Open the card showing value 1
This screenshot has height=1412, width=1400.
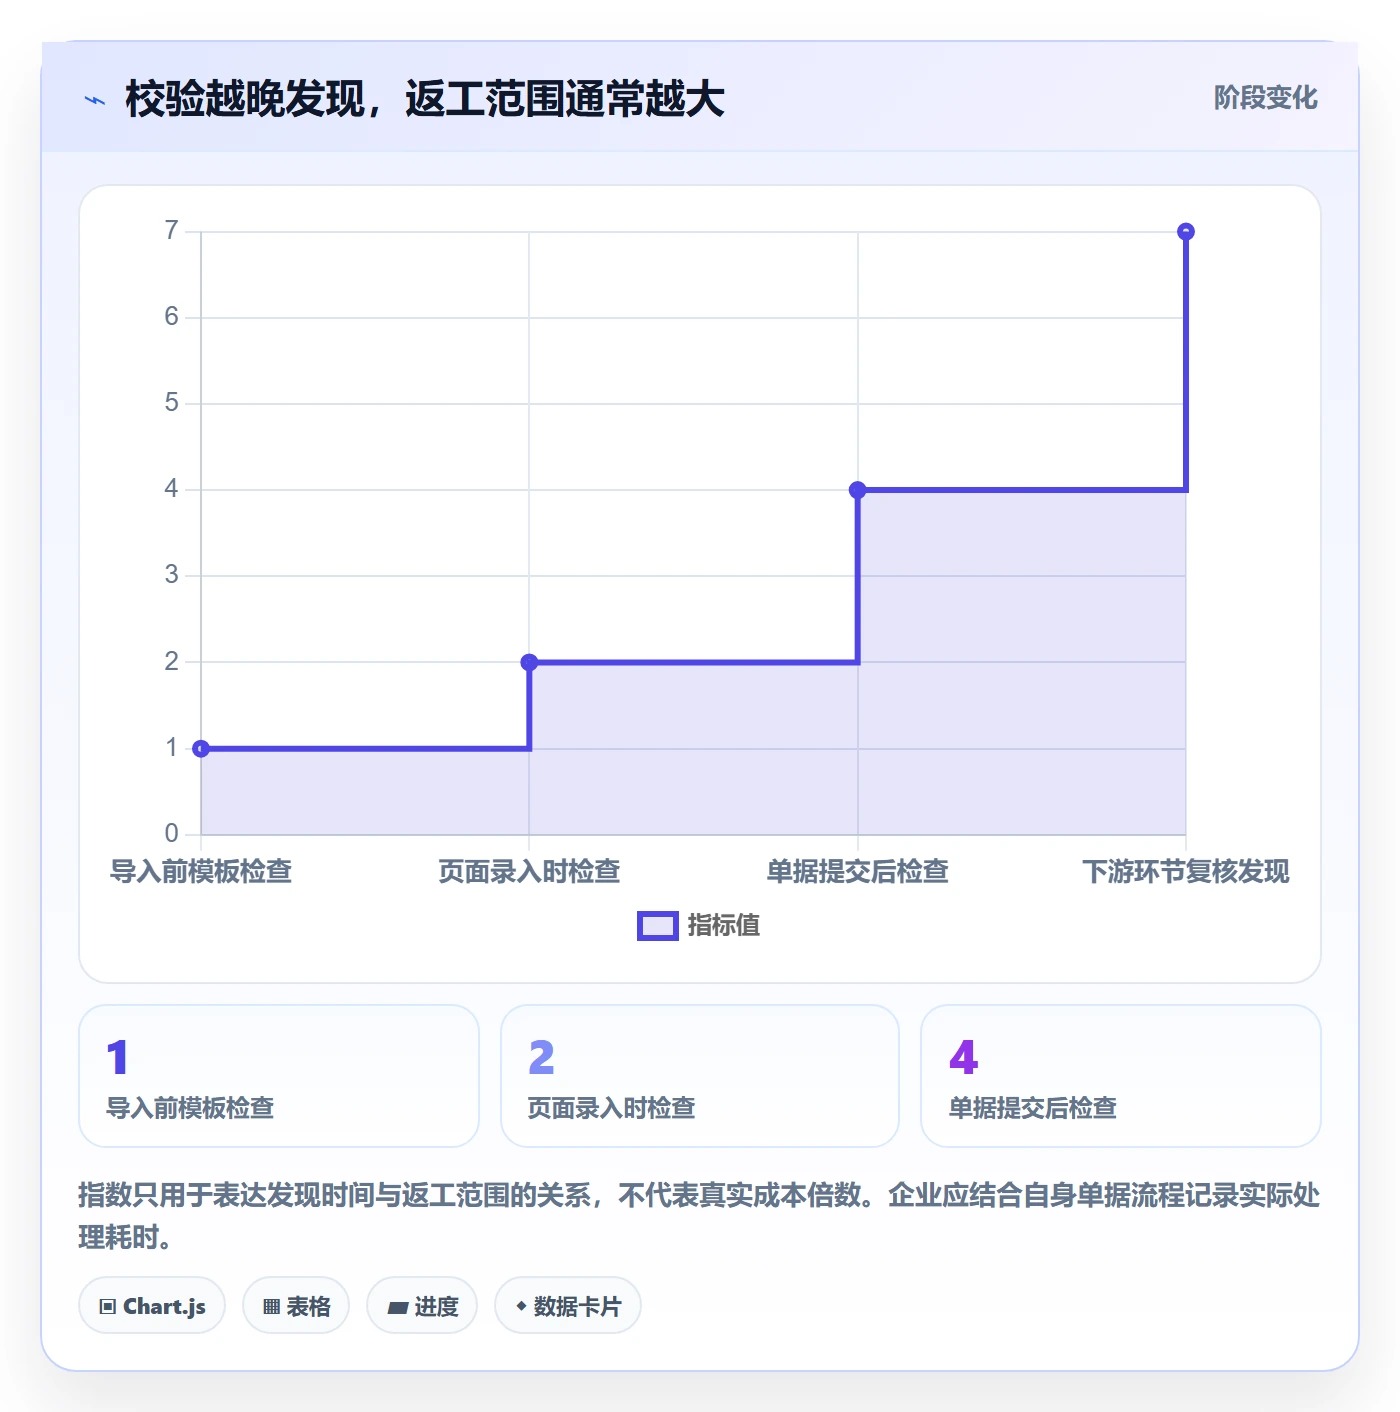point(279,1076)
